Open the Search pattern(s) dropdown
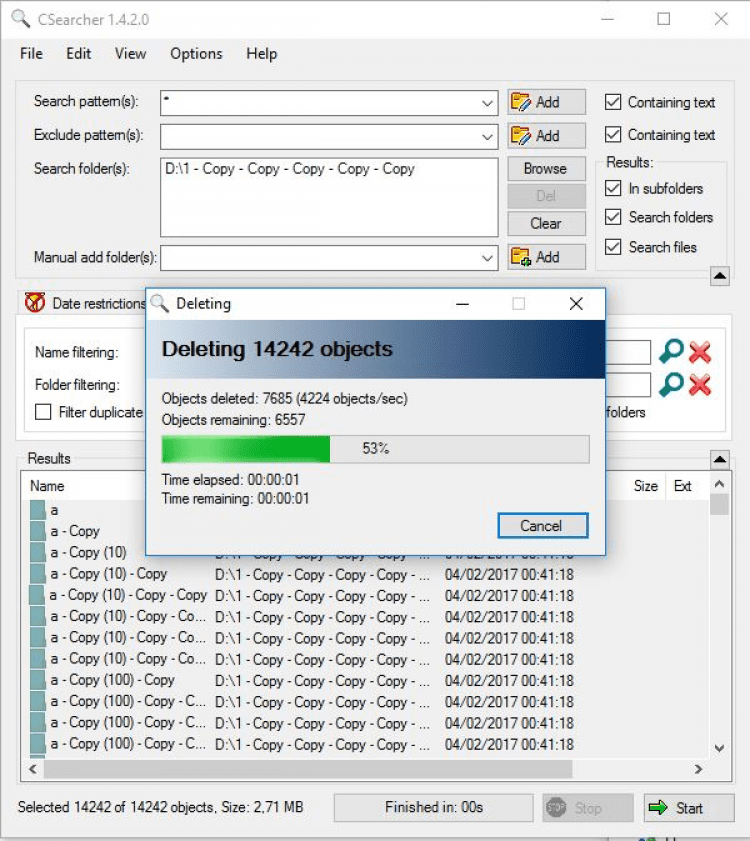 (487, 102)
